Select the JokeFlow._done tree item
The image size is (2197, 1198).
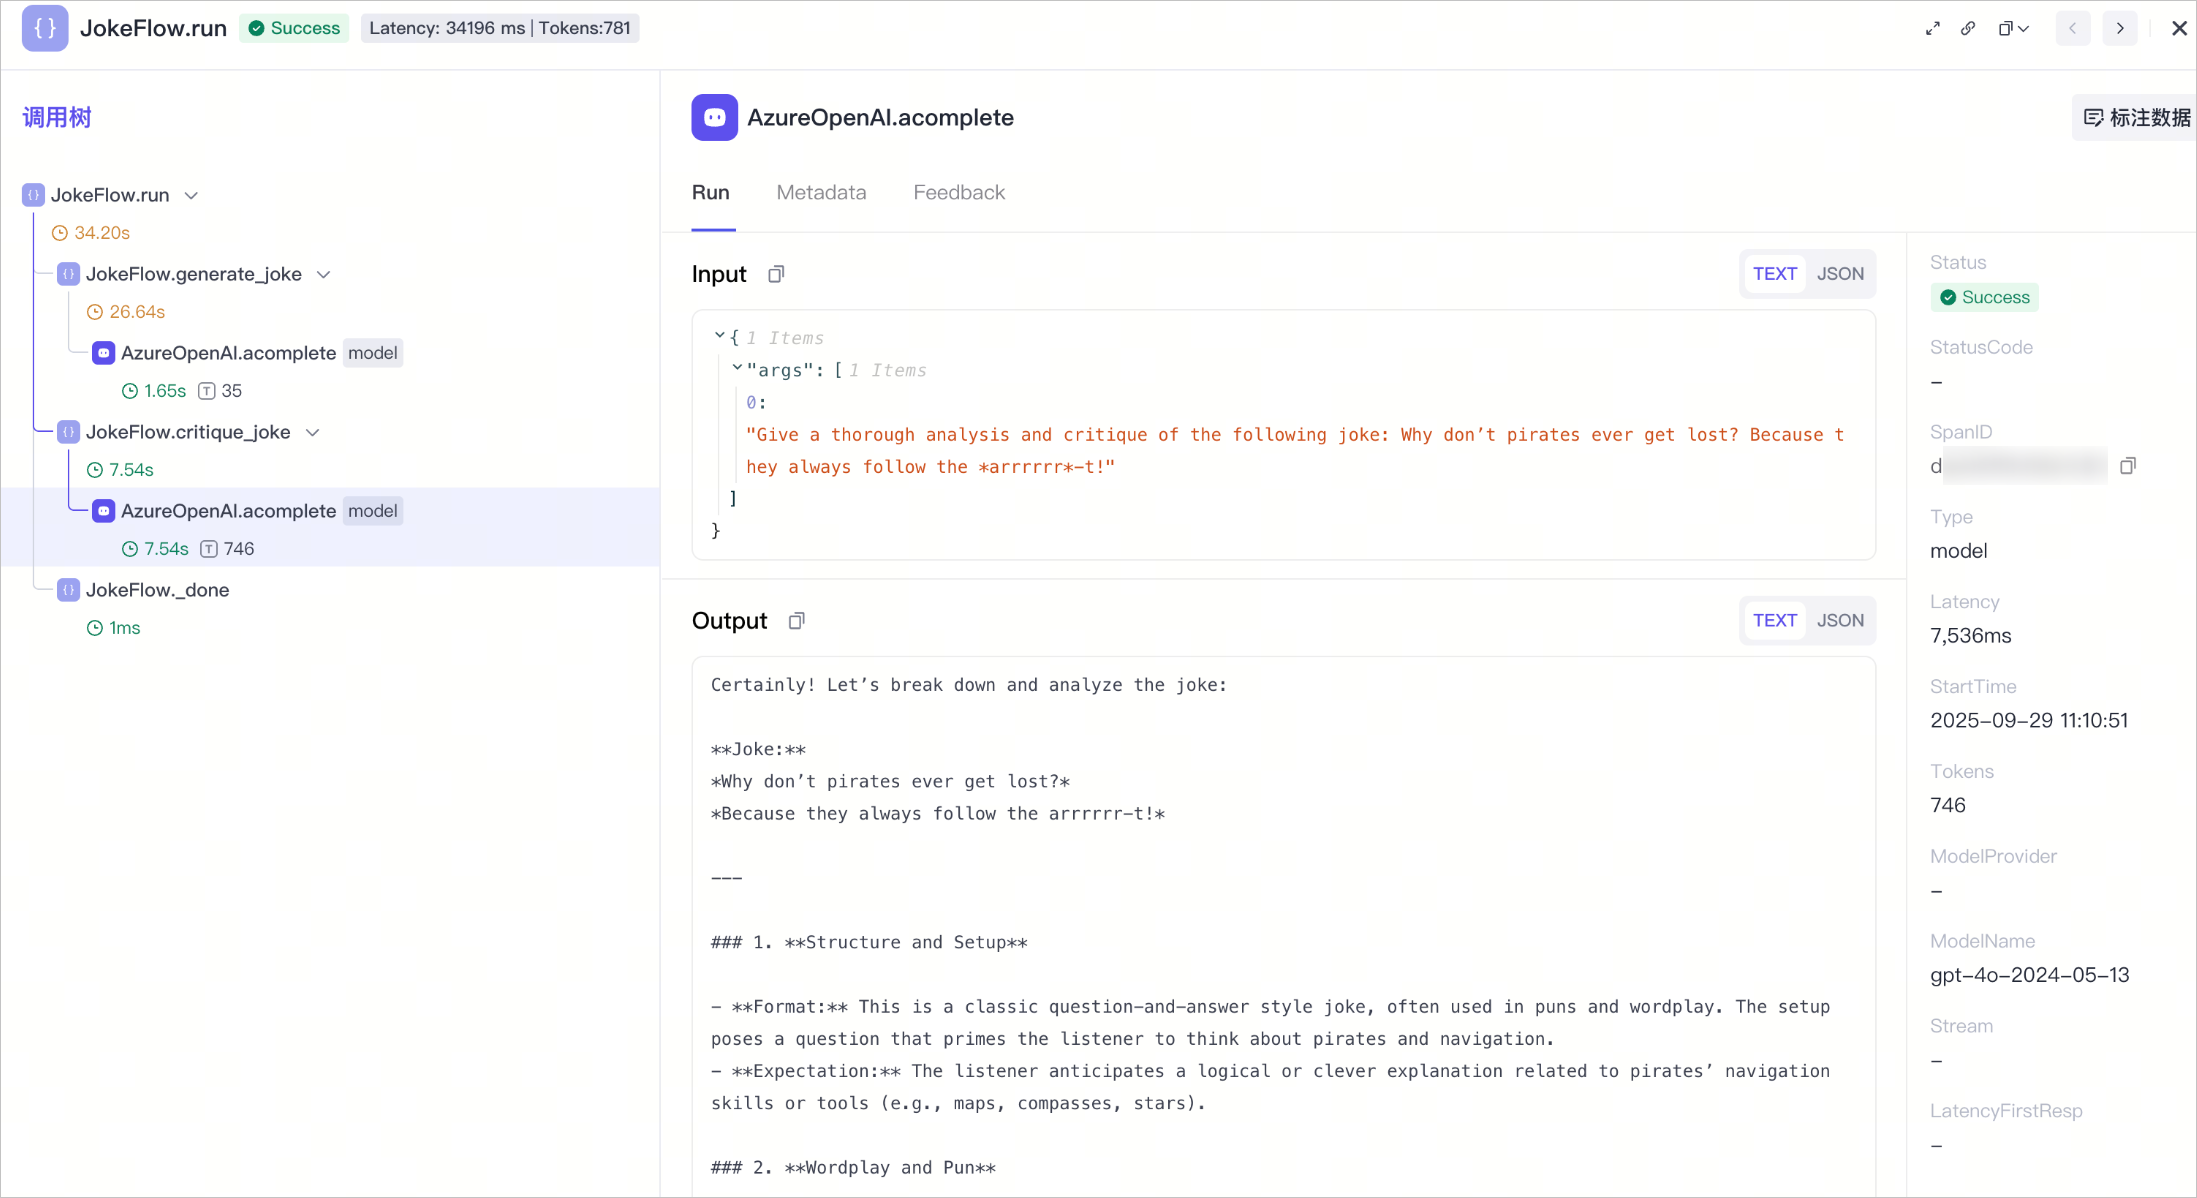point(157,590)
